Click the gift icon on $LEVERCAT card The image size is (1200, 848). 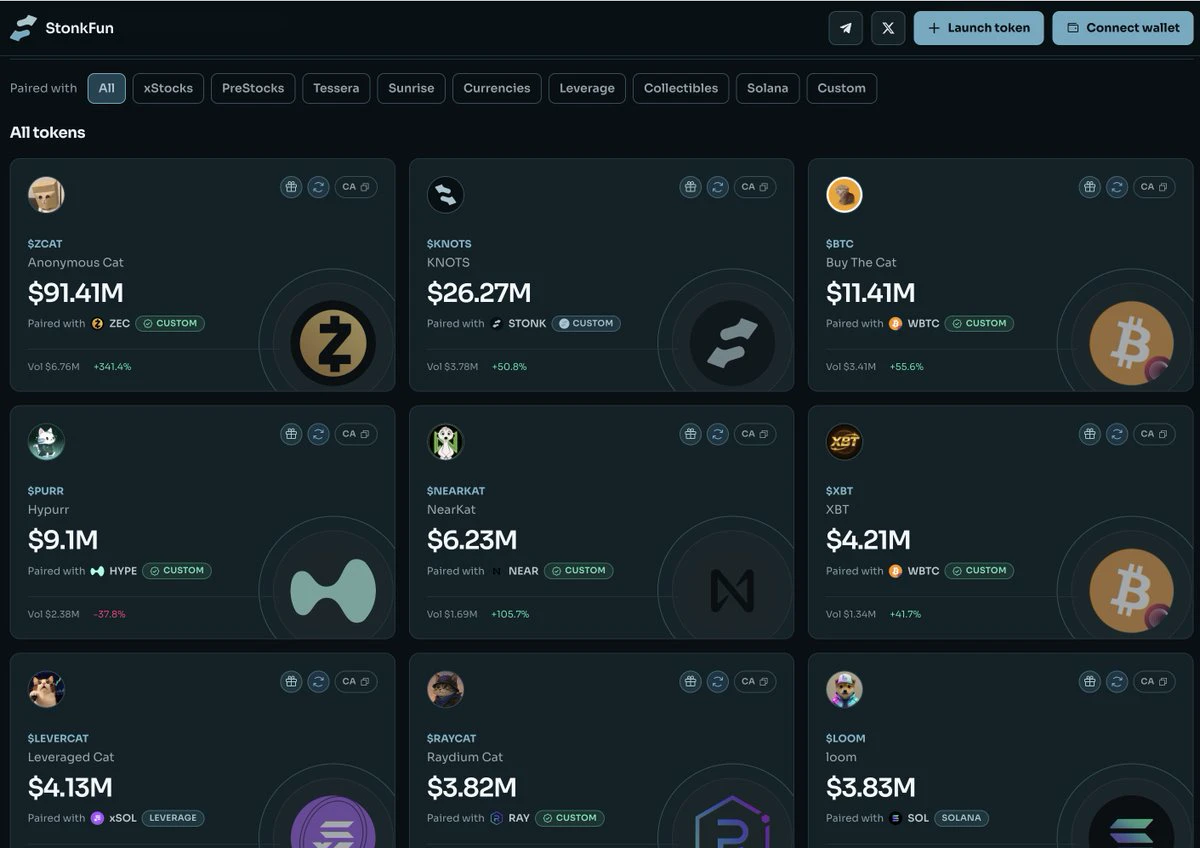click(291, 681)
